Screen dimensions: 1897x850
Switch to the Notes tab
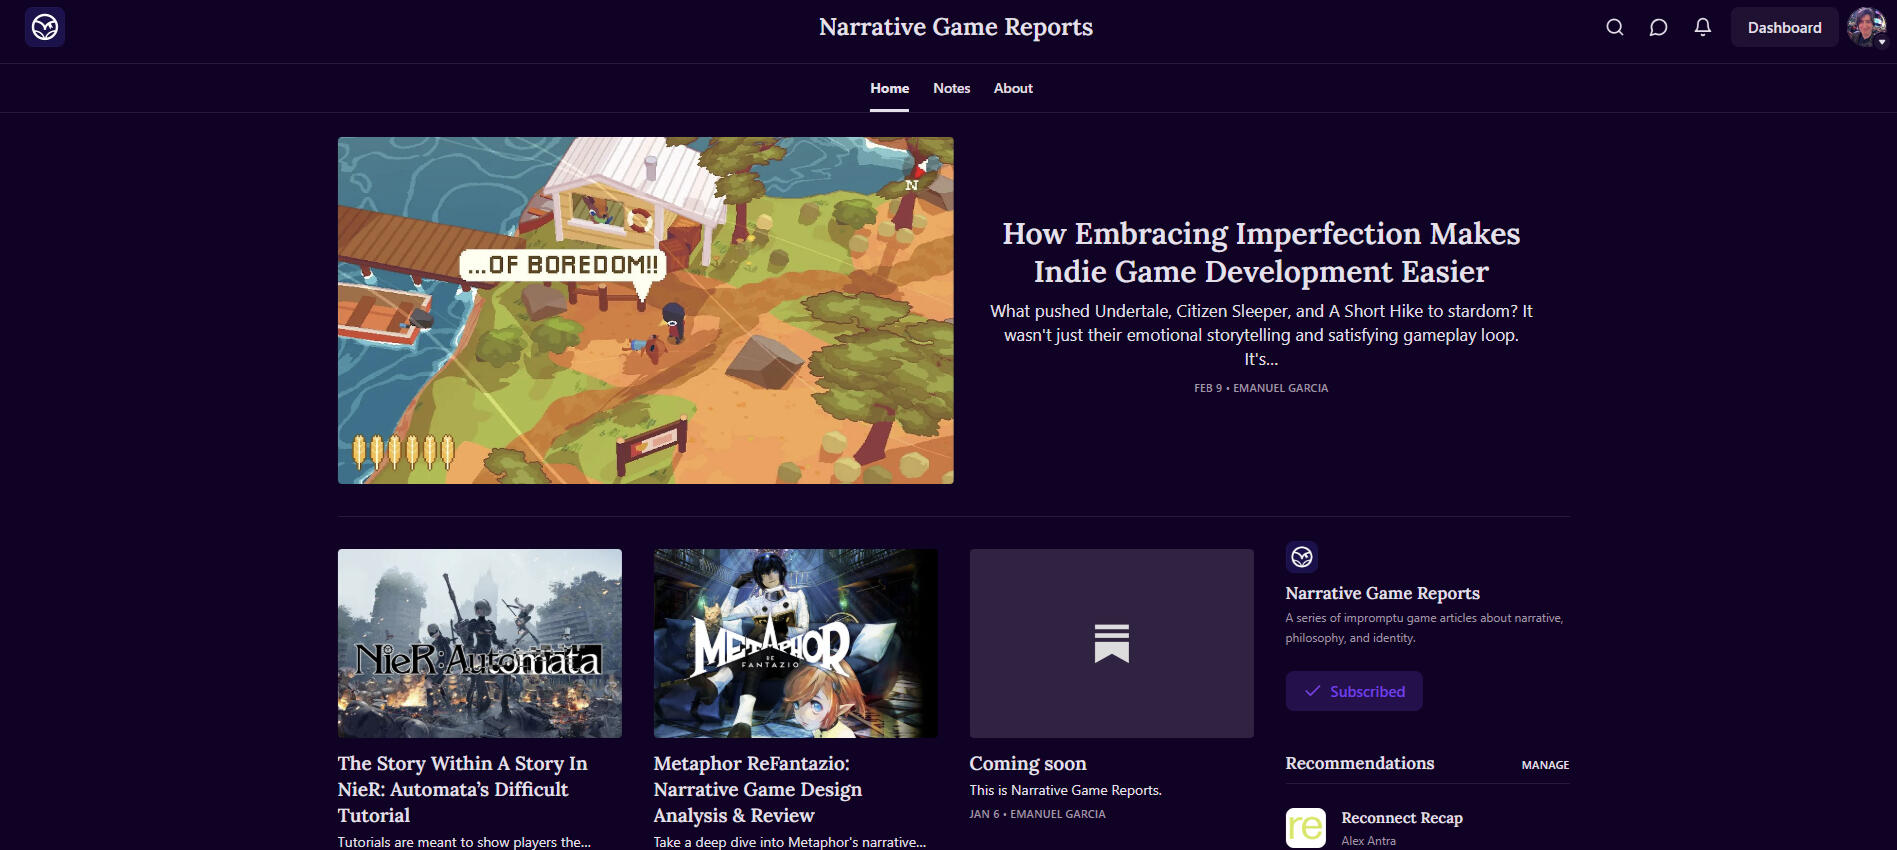click(951, 88)
